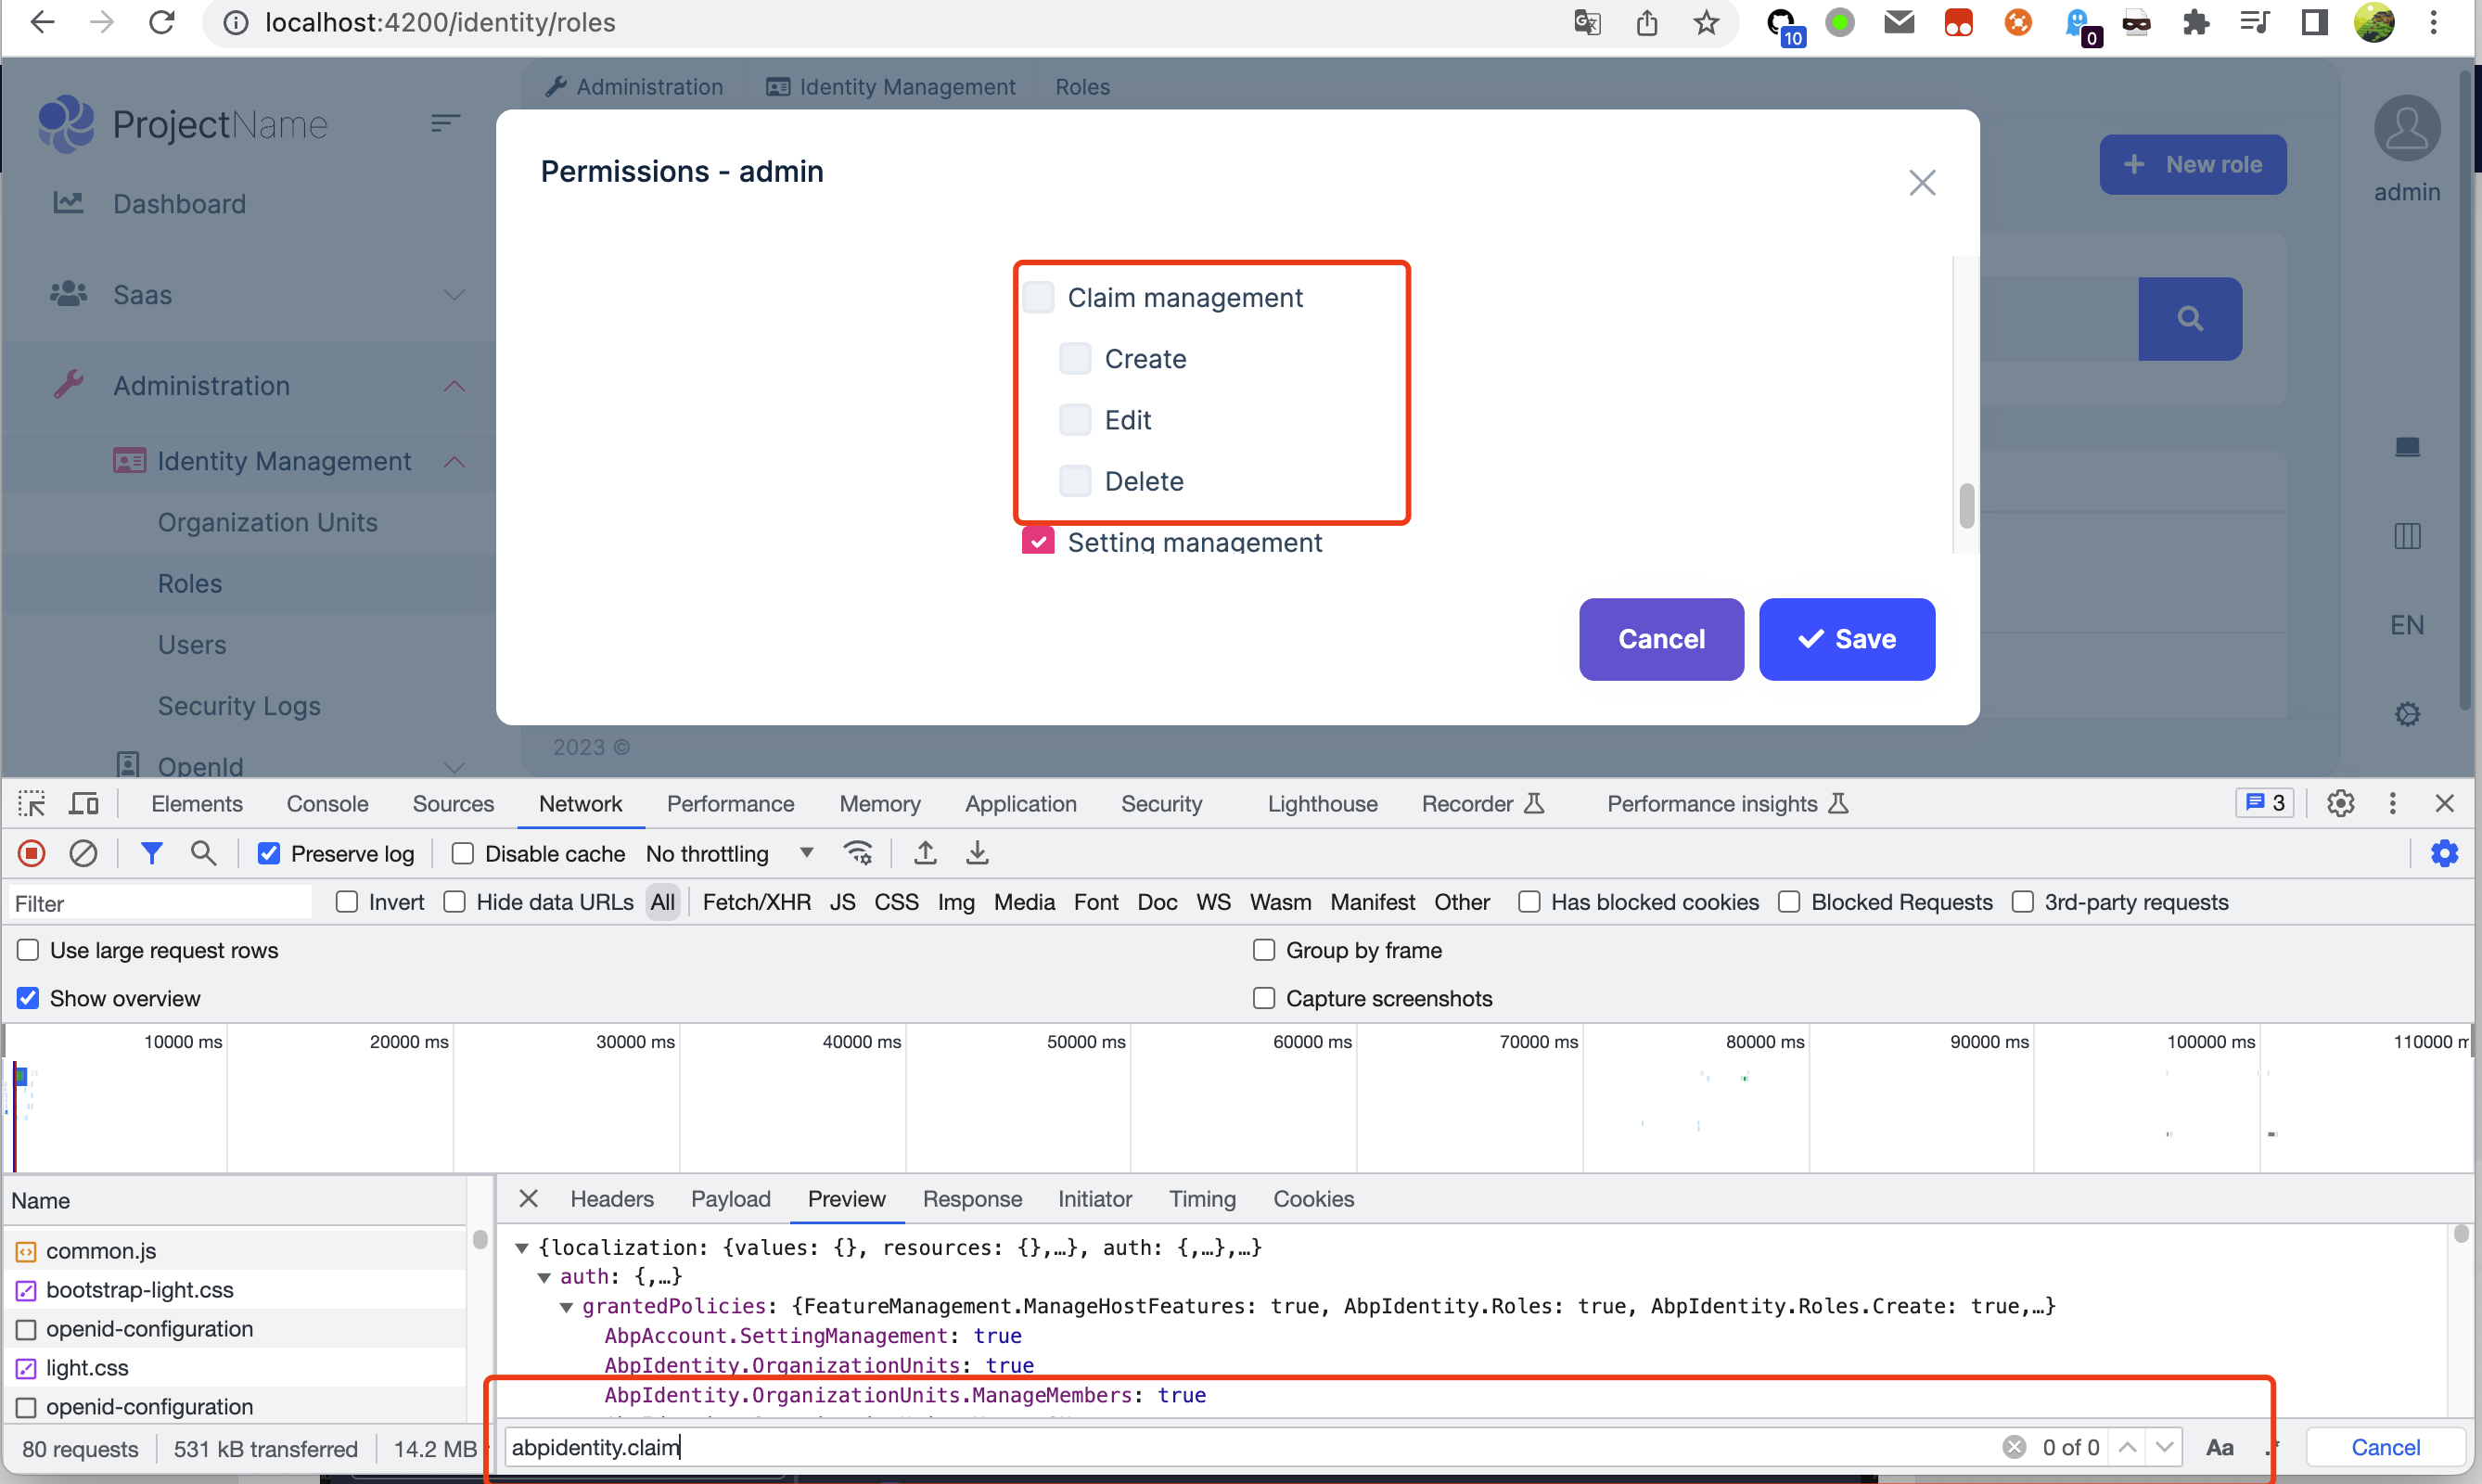Click the inspect element picker icon
The width and height of the screenshot is (2482, 1484).
[x=31, y=803]
